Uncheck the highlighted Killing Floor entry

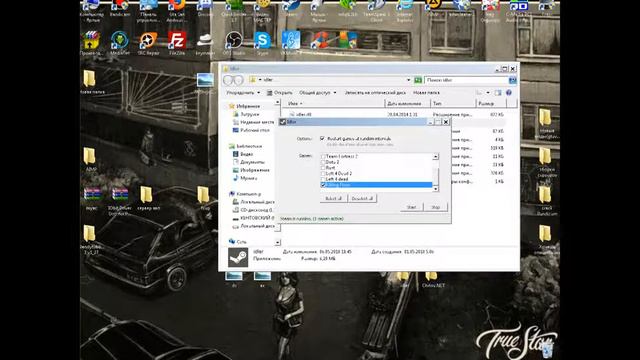point(323,185)
